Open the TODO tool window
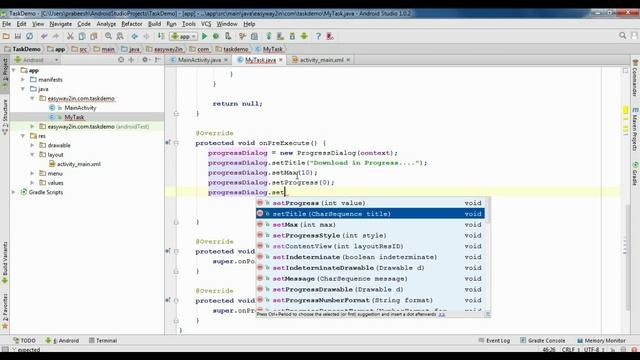The width and height of the screenshot is (640, 360). [x=24, y=340]
